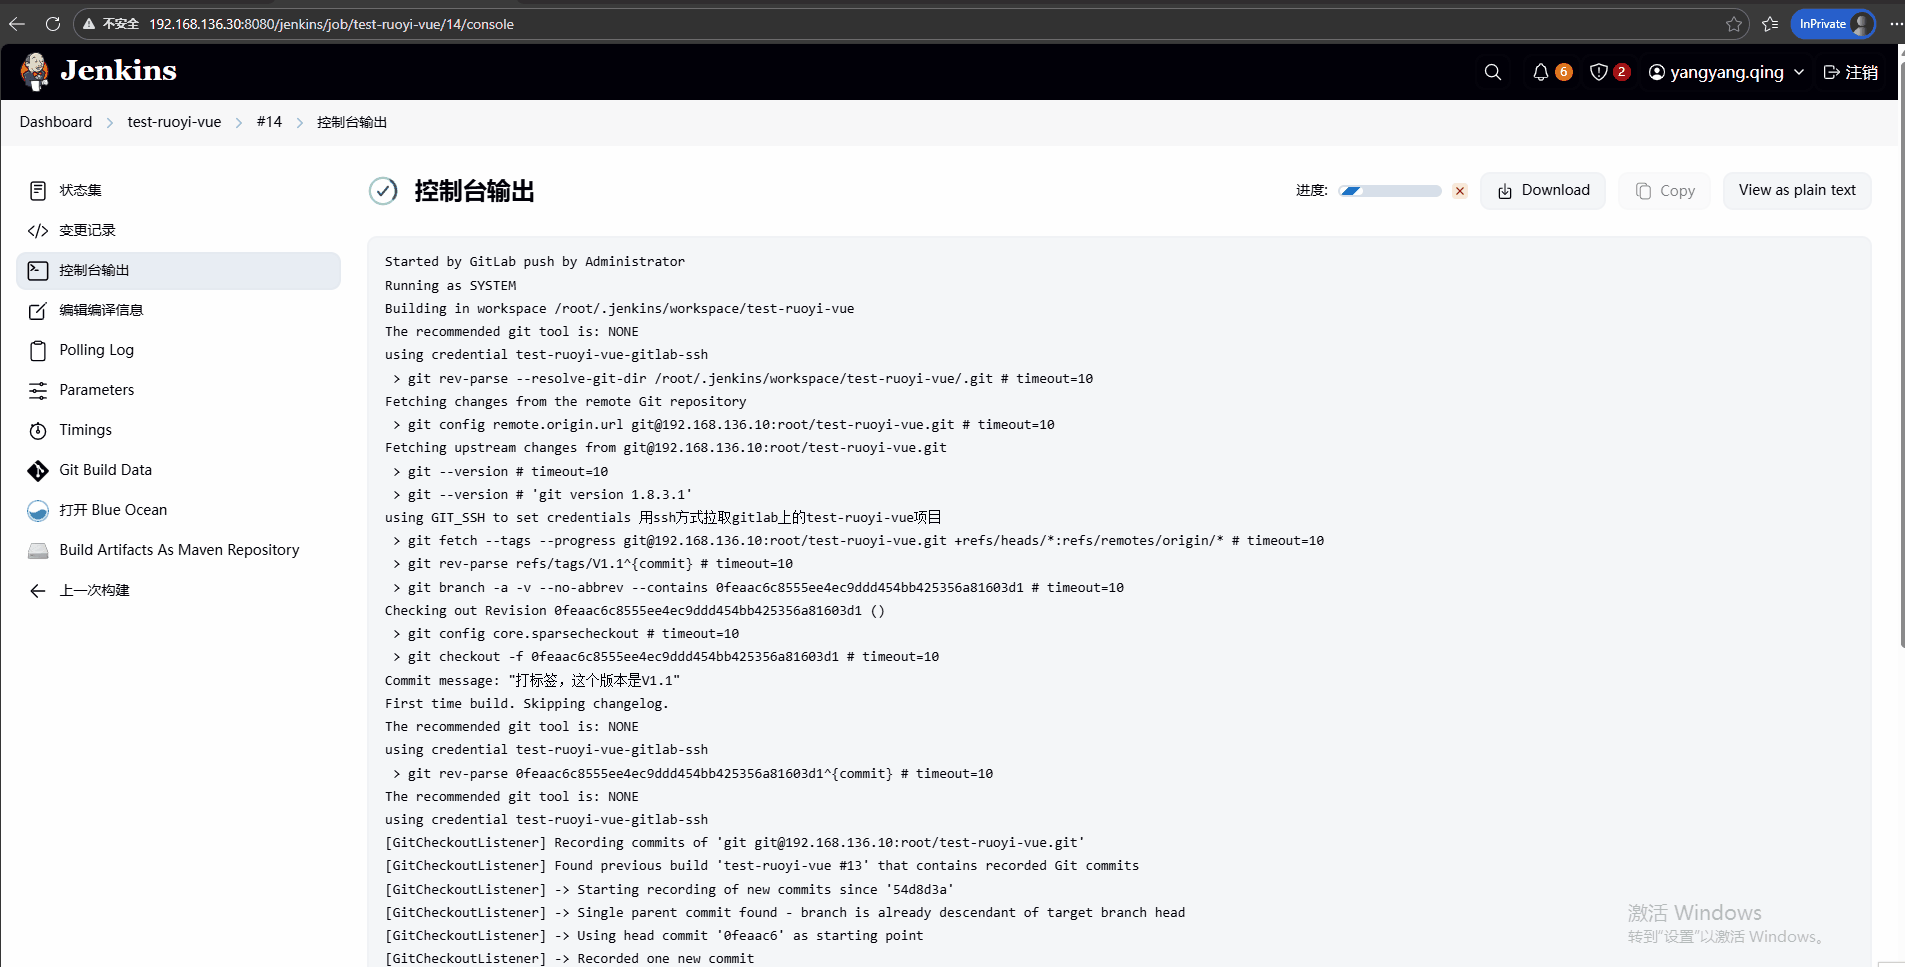Open the Jenkins search magnifier icon
Viewport: 1905px width, 967px height.
coord(1493,72)
